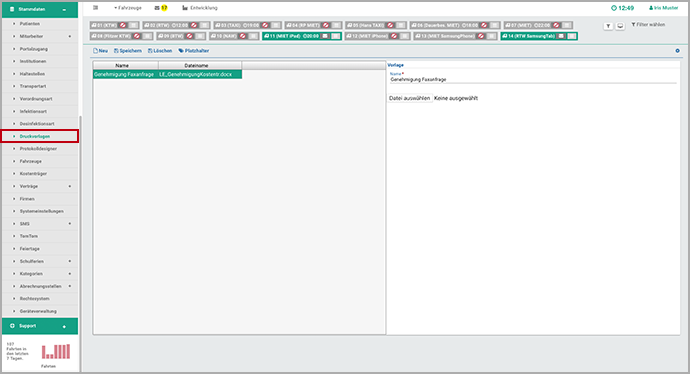
Task: Open the Fahrzeuge dropdown in top bar
Action: [128, 8]
